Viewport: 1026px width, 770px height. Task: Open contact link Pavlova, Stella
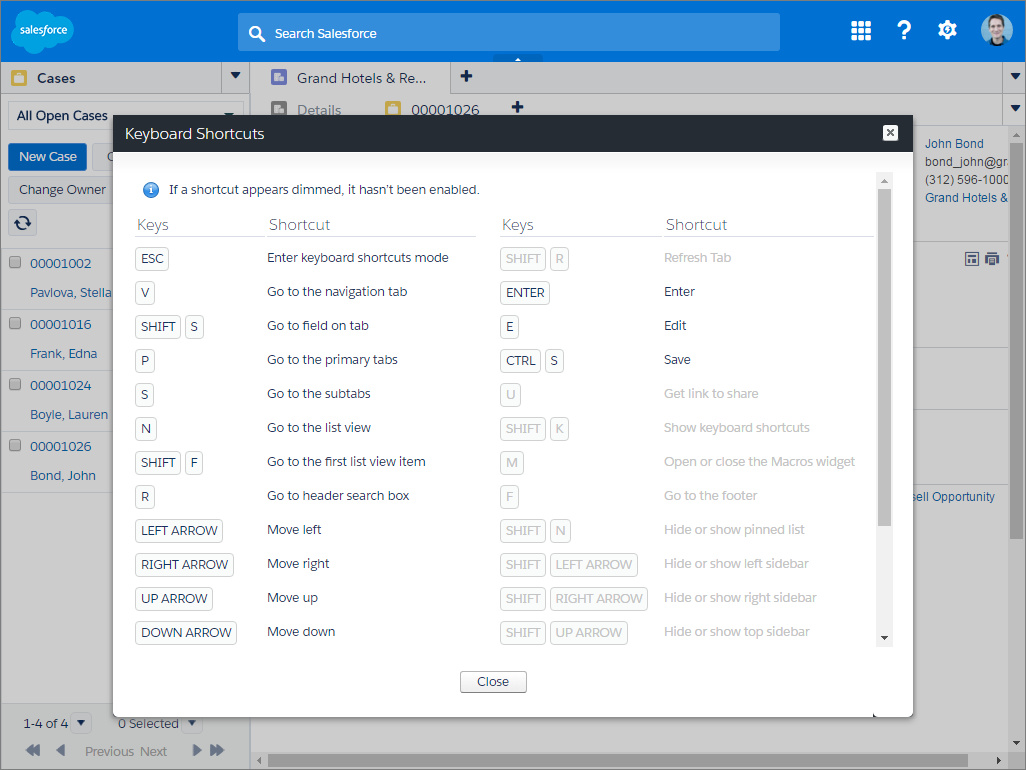(71, 292)
